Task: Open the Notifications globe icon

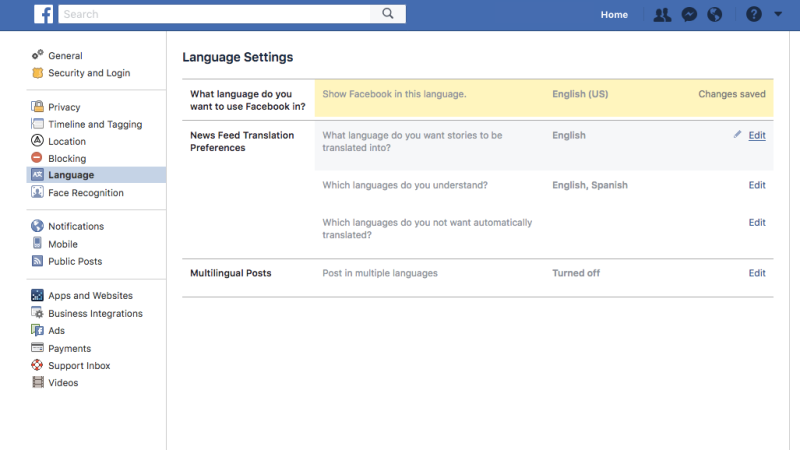Action: [x=714, y=15]
